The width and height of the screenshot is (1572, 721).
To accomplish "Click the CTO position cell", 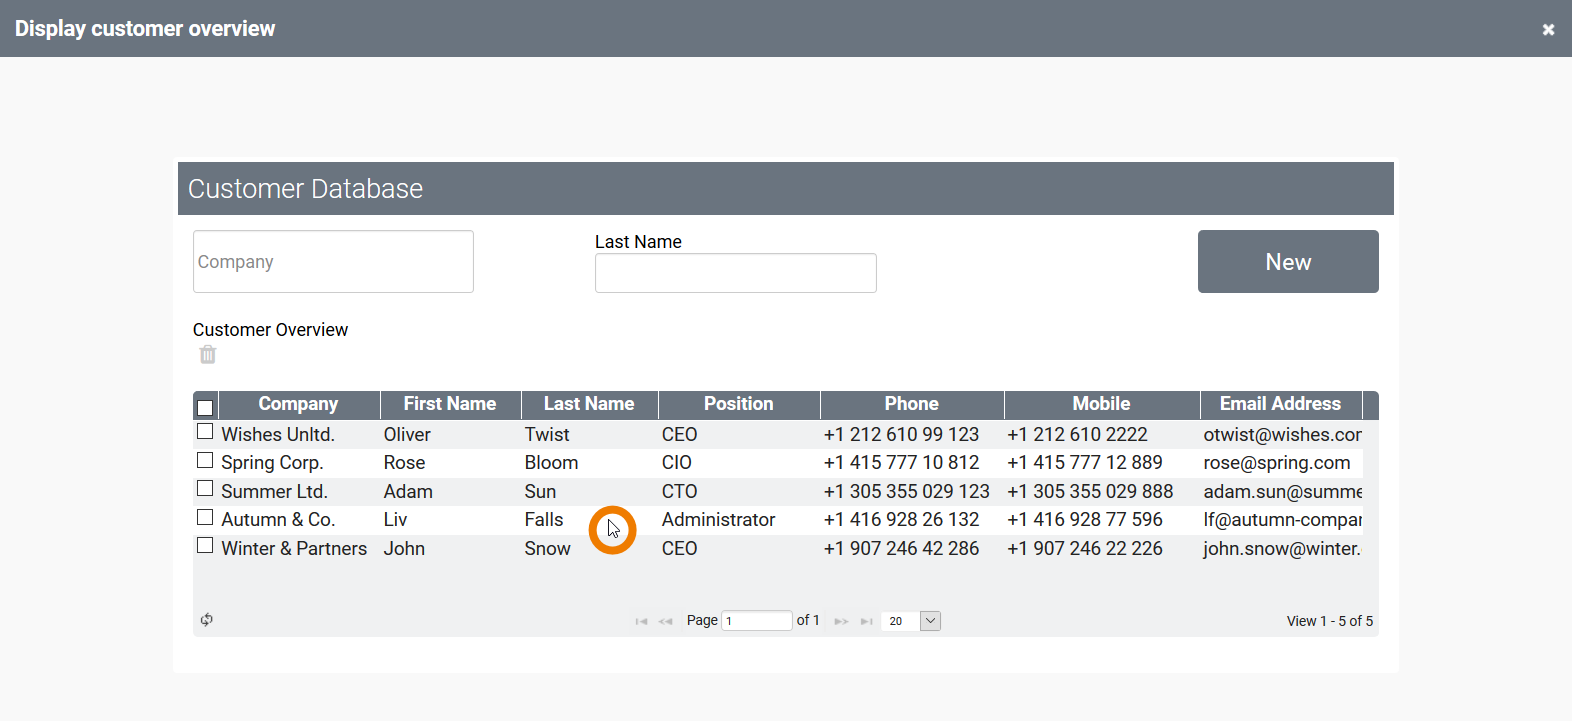I will coord(739,492).
